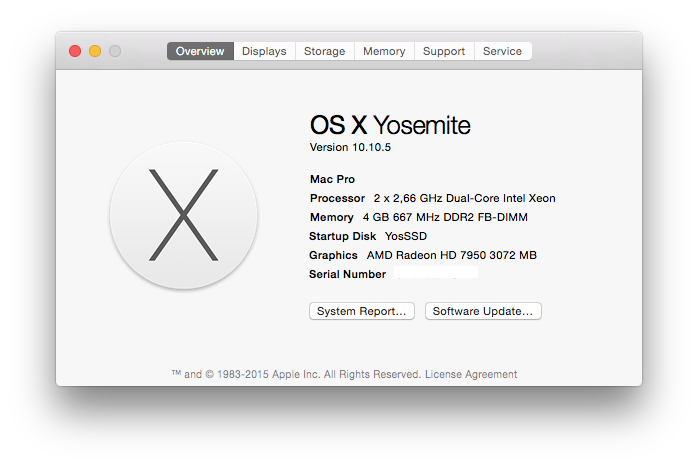The width and height of the screenshot is (698, 466).
Task: Select the Mac Pro model name
Action: [332, 179]
